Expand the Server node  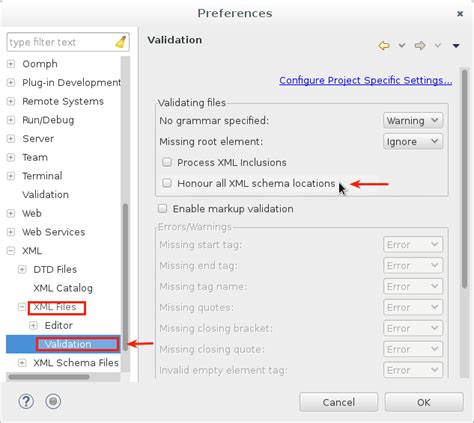[11, 138]
